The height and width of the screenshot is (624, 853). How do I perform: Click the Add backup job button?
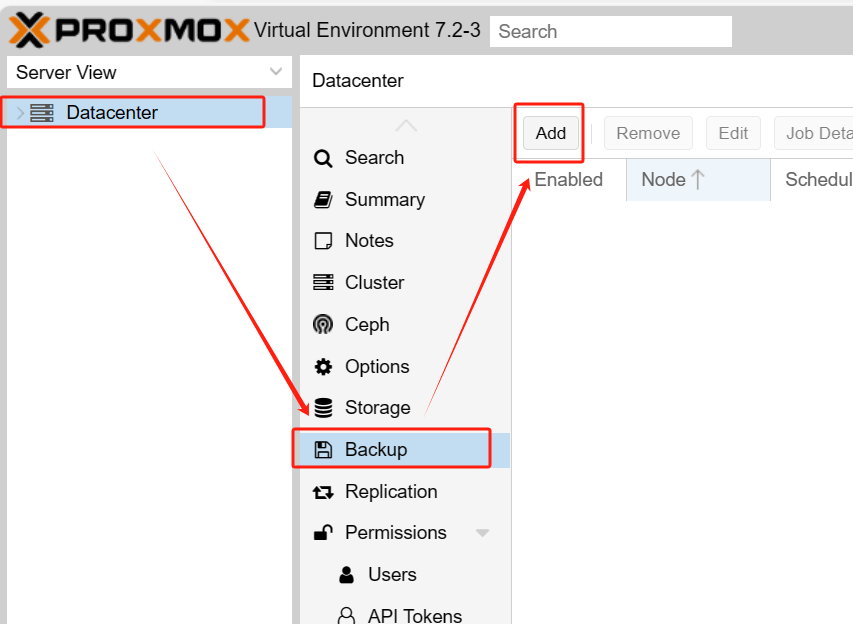(x=551, y=133)
